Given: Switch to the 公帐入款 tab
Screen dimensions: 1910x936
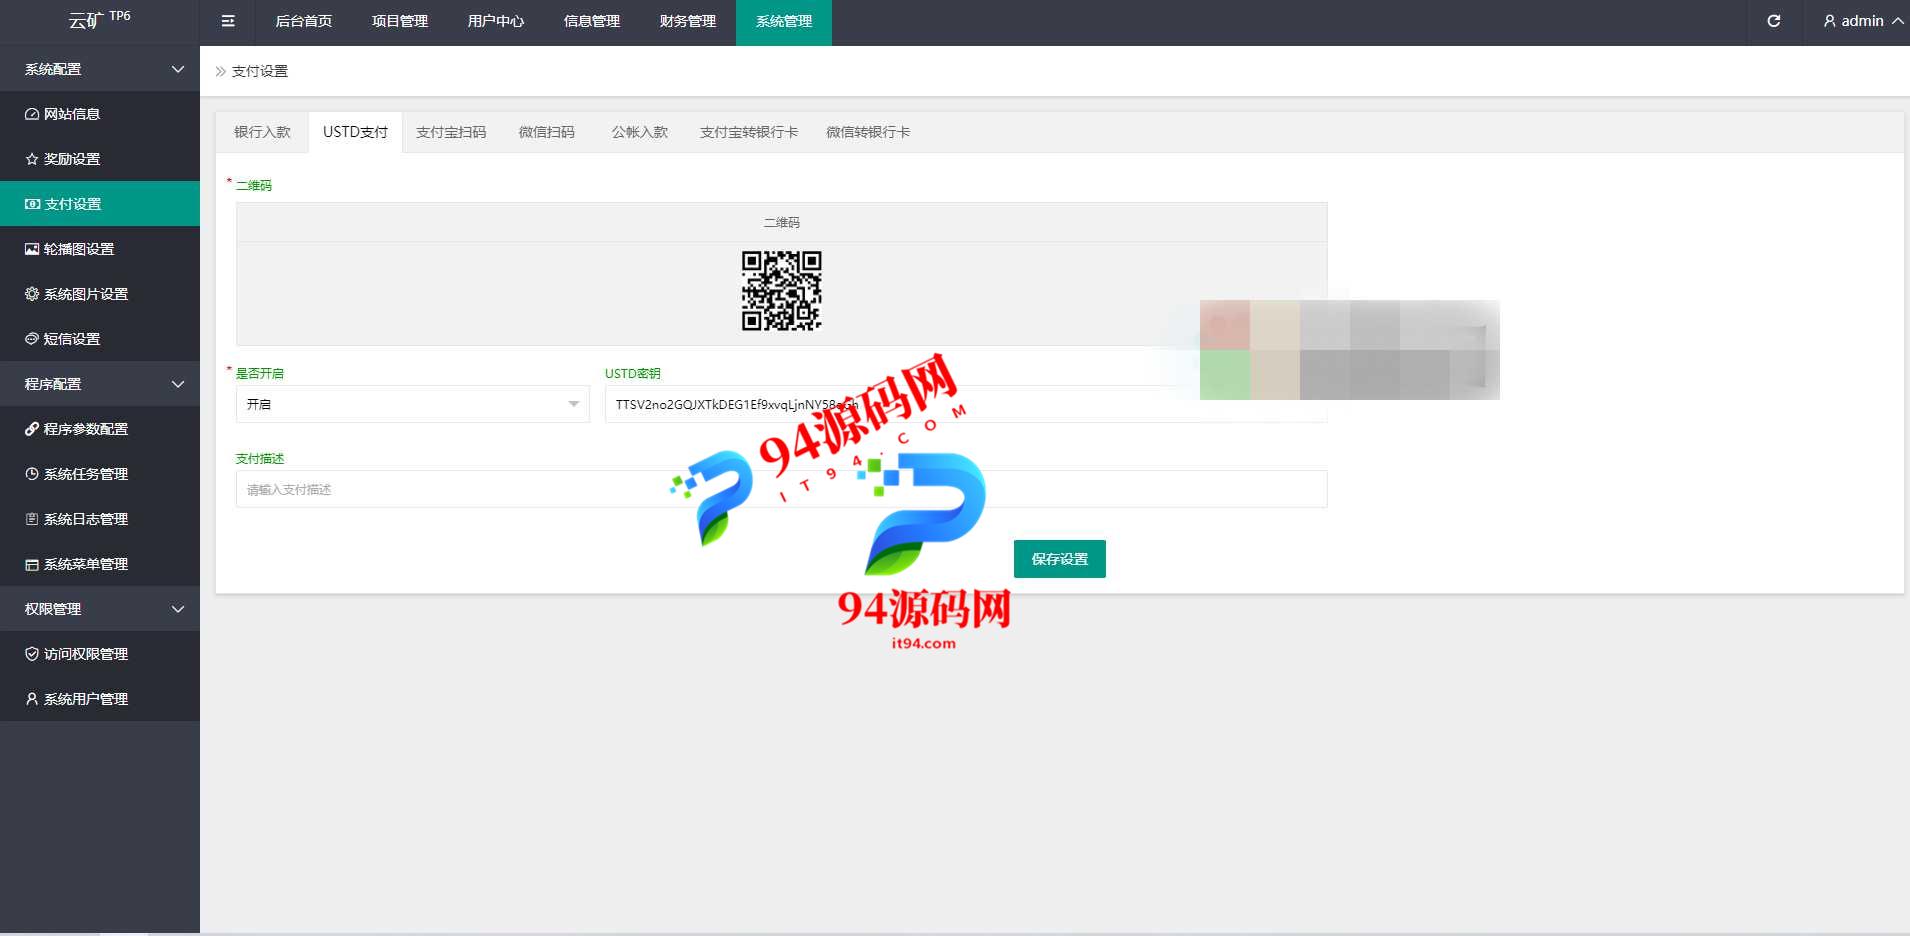Looking at the screenshot, I should (640, 132).
